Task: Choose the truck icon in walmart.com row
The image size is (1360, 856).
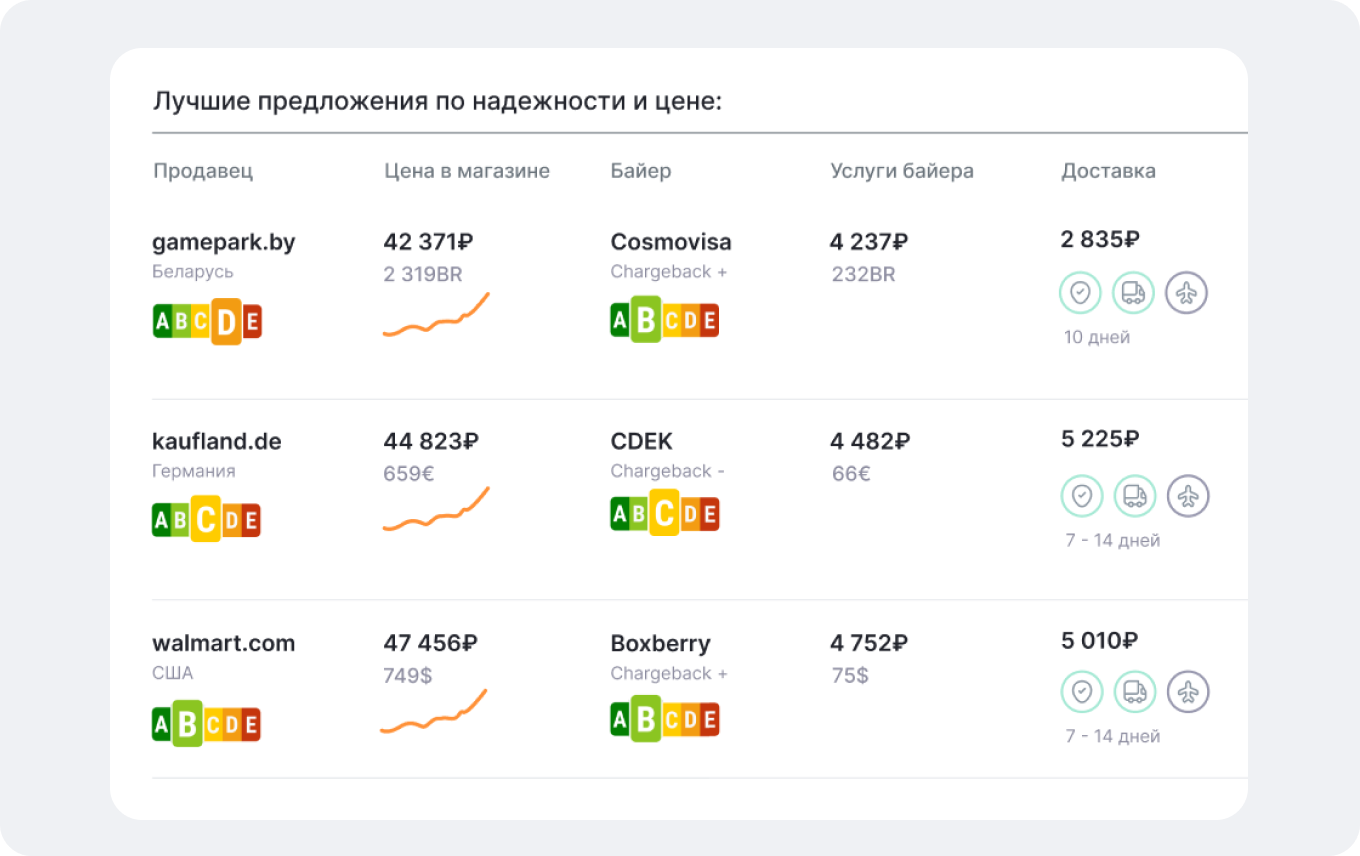Action: (1135, 691)
